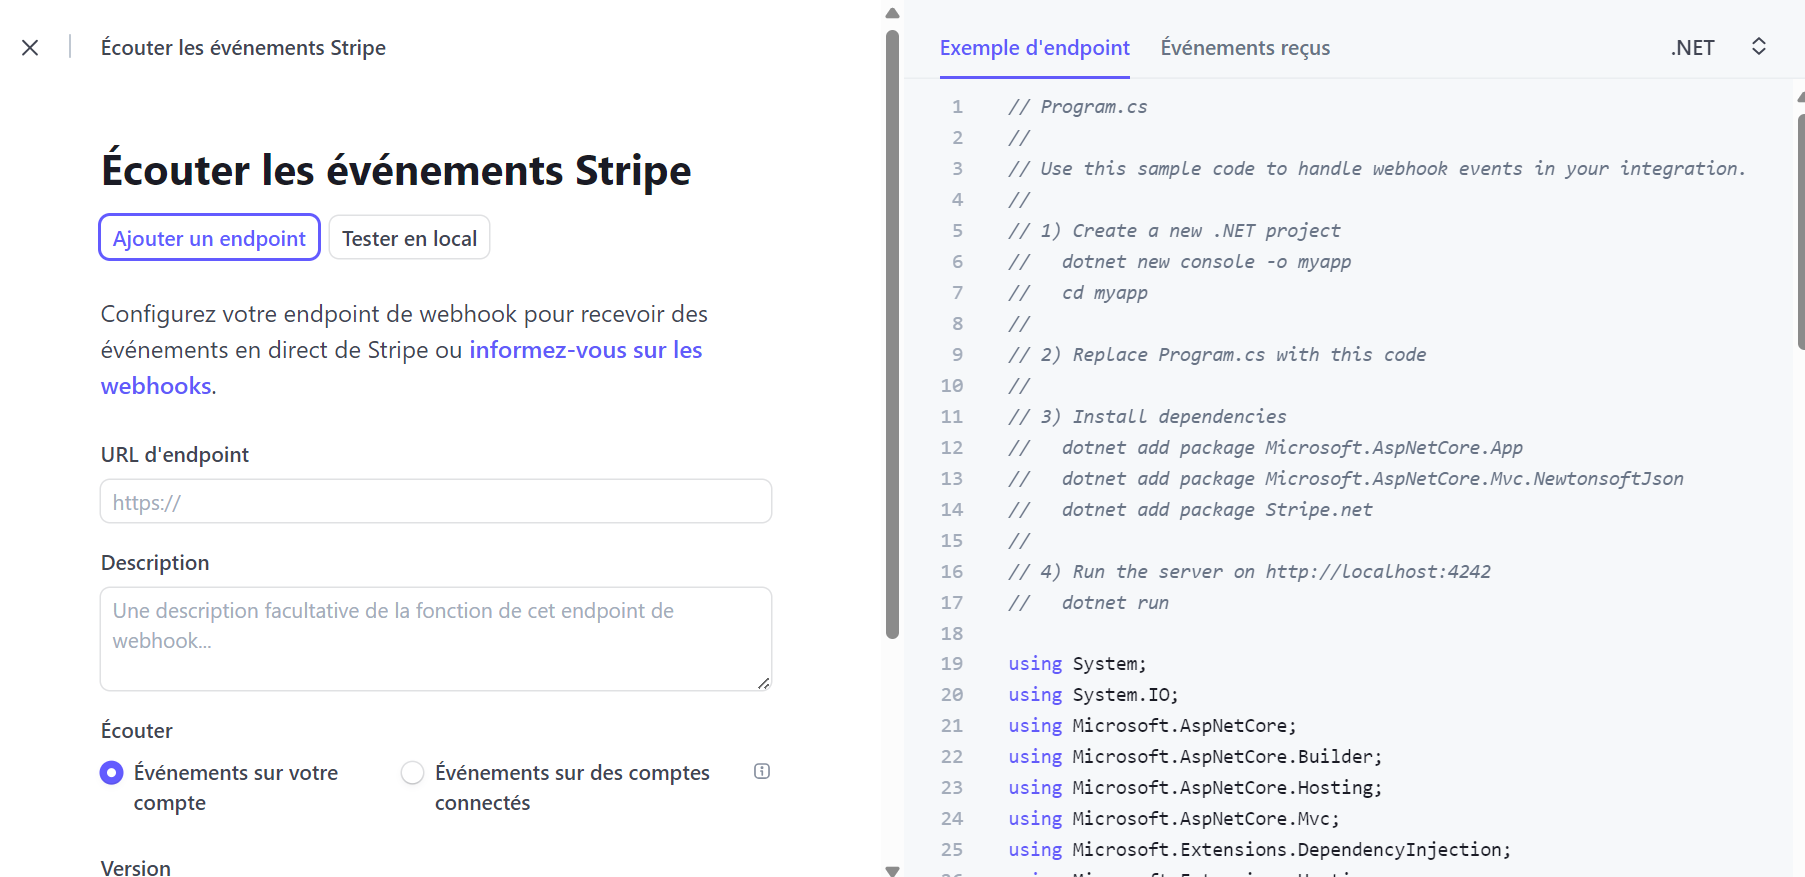Click line "dotnet add package Stripe.net"

tap(1217, 510)
